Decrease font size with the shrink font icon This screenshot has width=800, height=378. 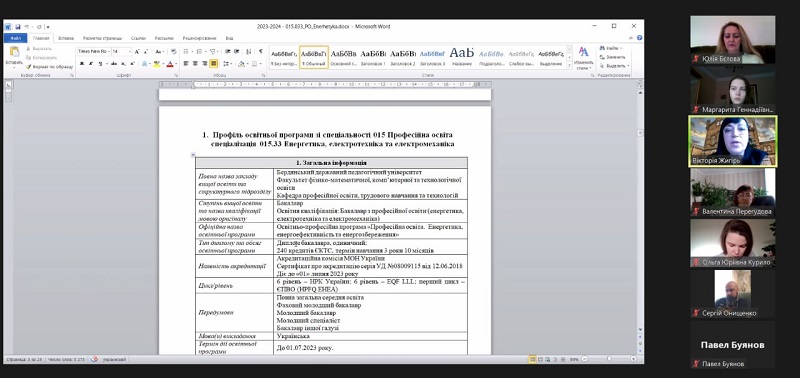tap(146, 52)
